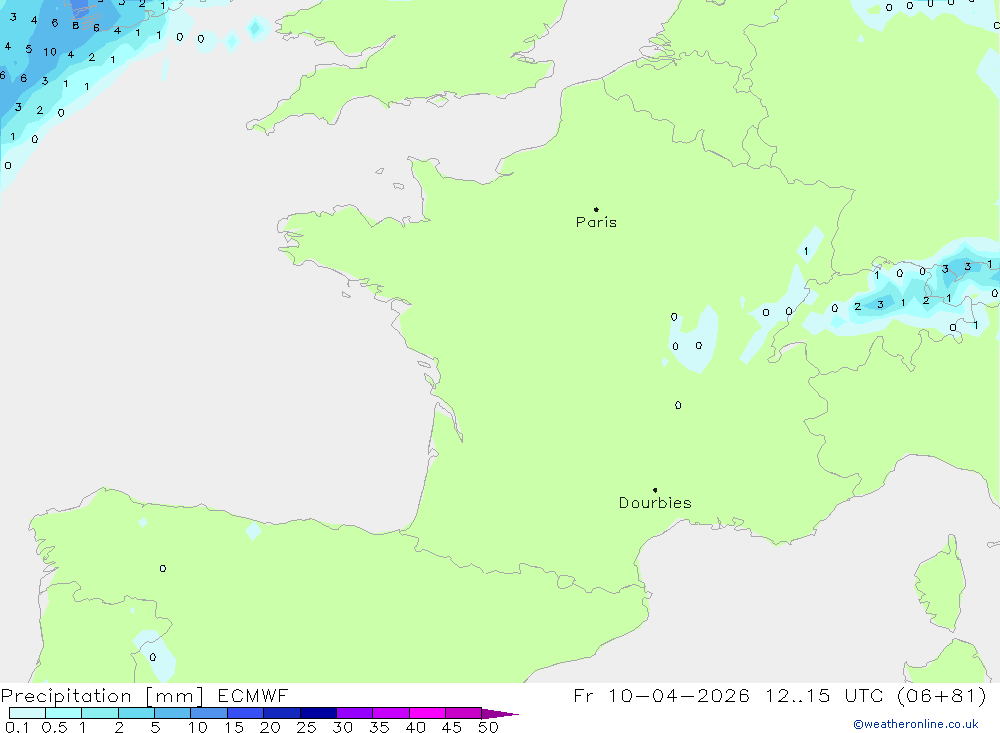
Task: Click the 'Precipitation [mm]' title text
Action: click(102, 696)
